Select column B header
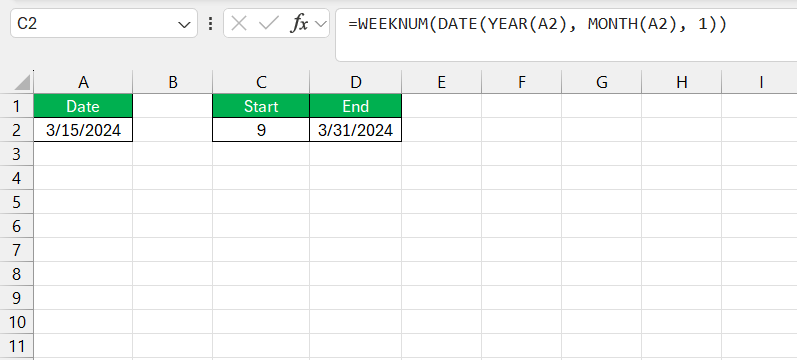 click(173, 82)
